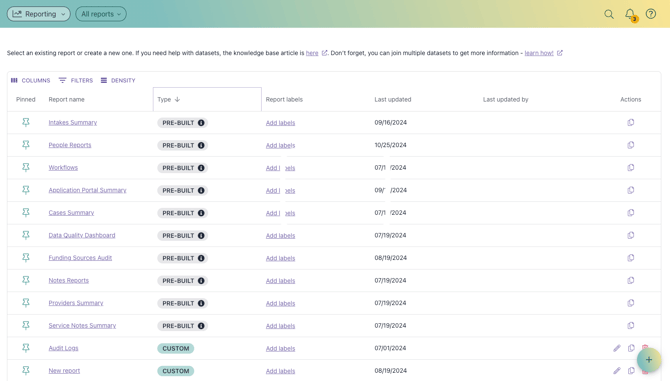
Task: Click the 10/25/2024 date cell
Action: [x=390, y=145]
